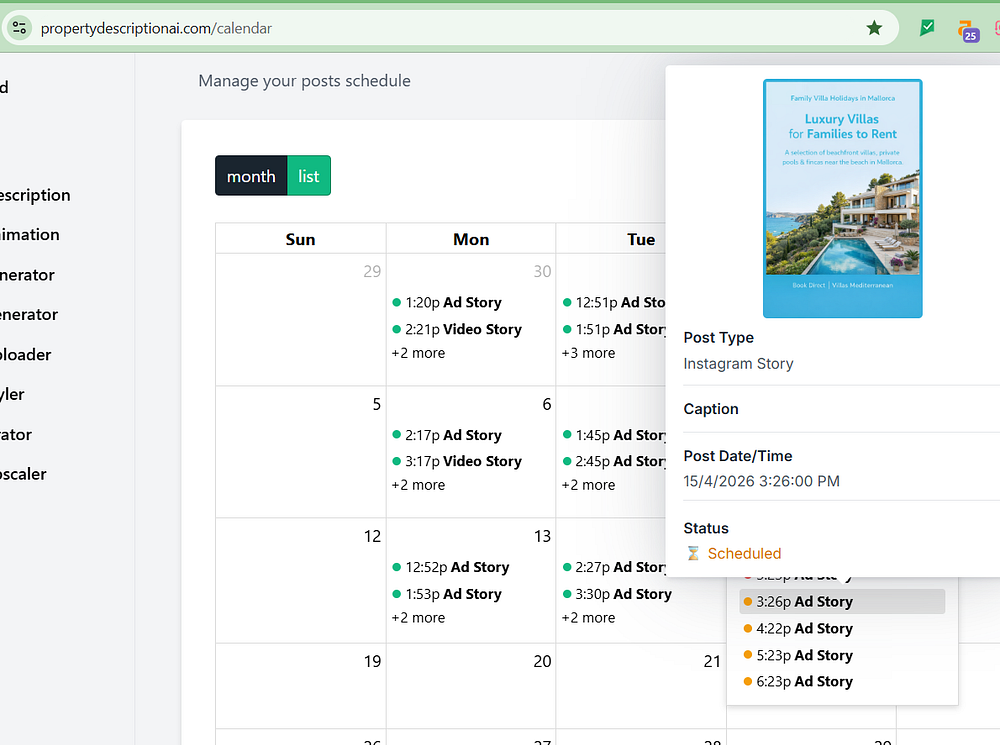Open the sidebar item ending in 'loader'
Viewport: 1000px width, 745px height.
click(x=26, y=355)
